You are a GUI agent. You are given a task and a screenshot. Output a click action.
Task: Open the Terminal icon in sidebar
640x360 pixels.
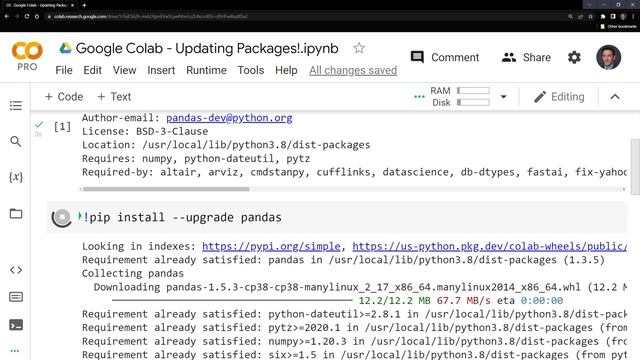(x=16, y=325)
